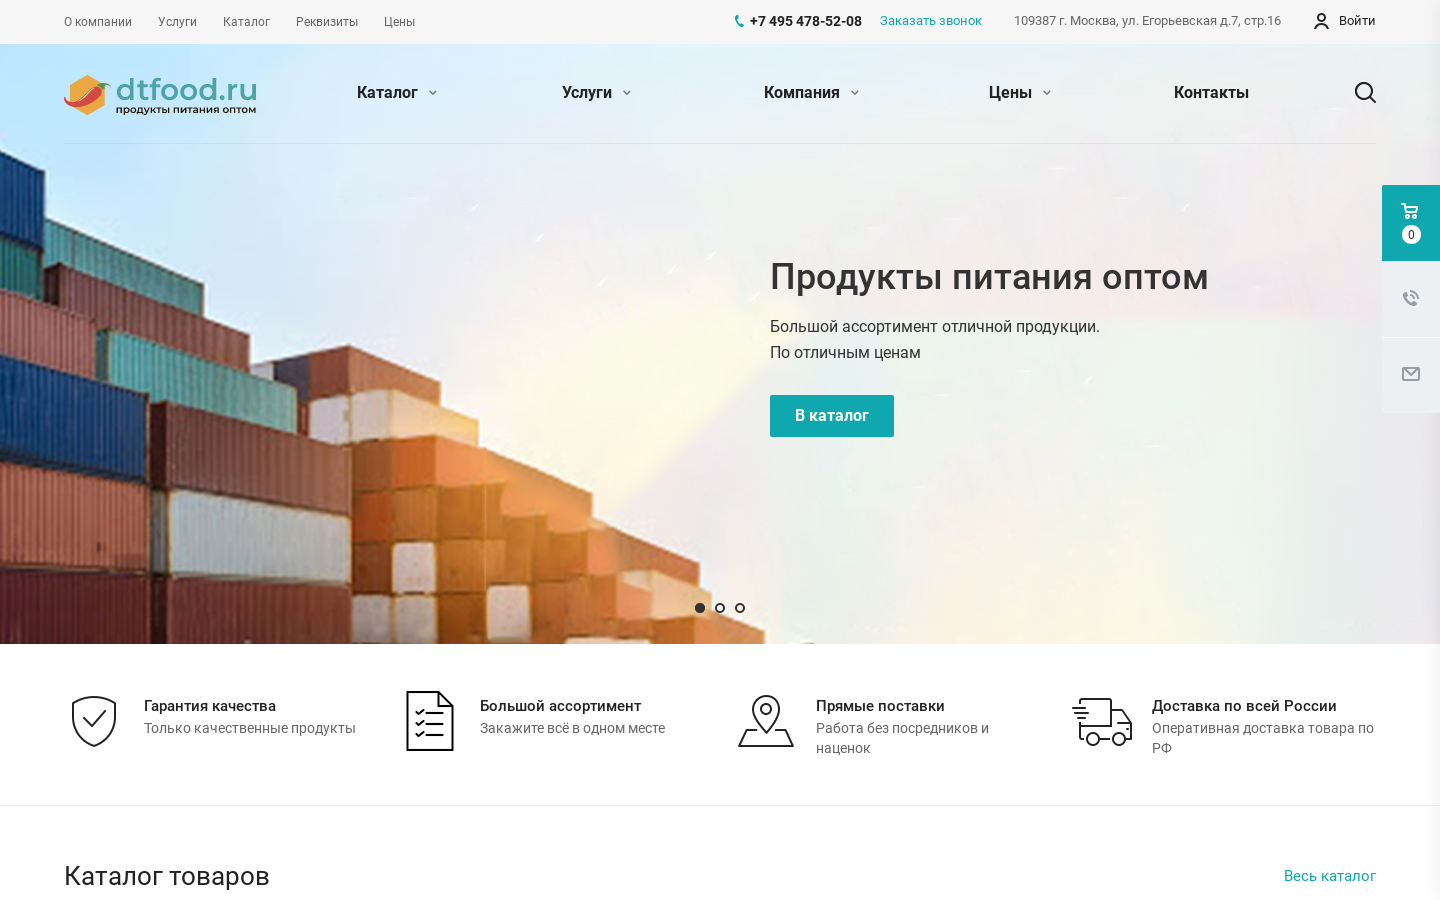Click the Moscow address text
Screen dimensions: 1440x900
coord(1147,21)
